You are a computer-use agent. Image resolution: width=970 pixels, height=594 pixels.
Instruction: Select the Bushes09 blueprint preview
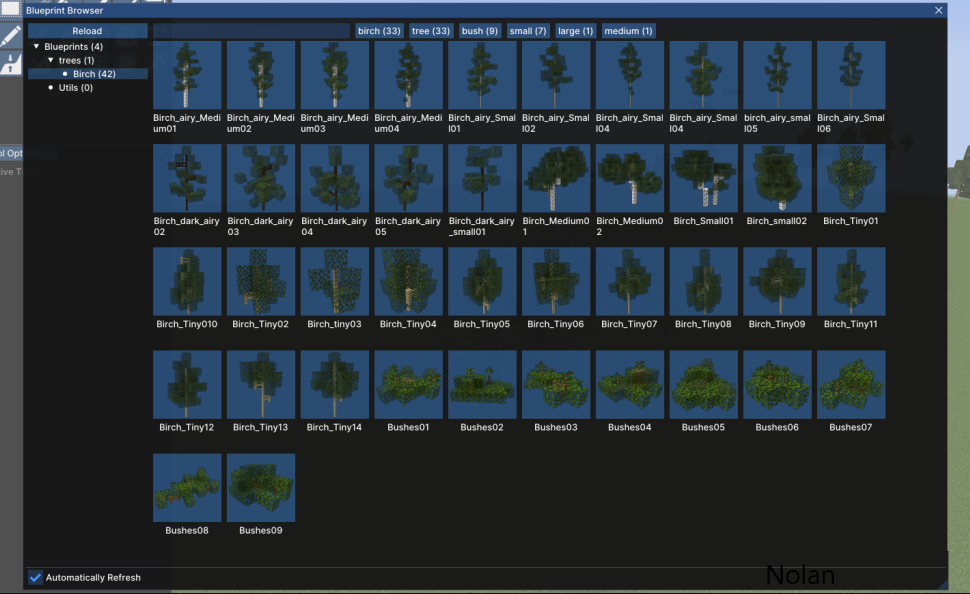coord(261,487)
